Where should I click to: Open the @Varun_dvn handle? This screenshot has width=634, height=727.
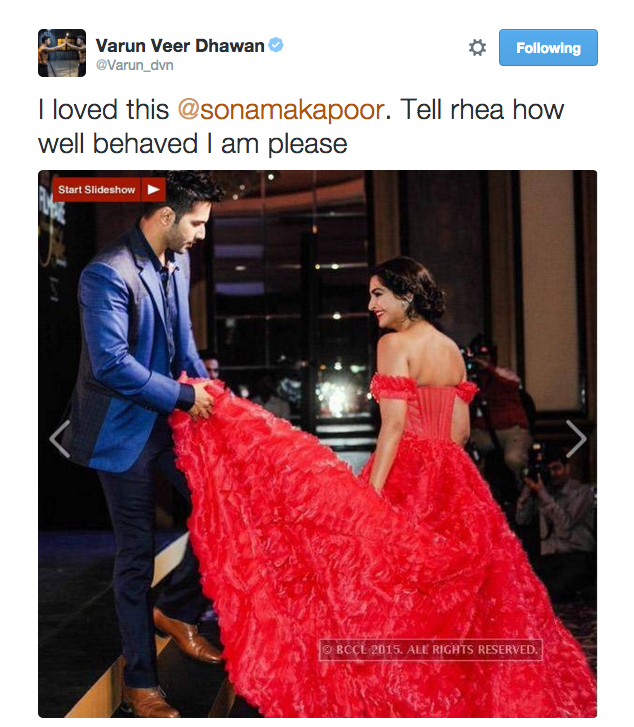click(134, 65)
